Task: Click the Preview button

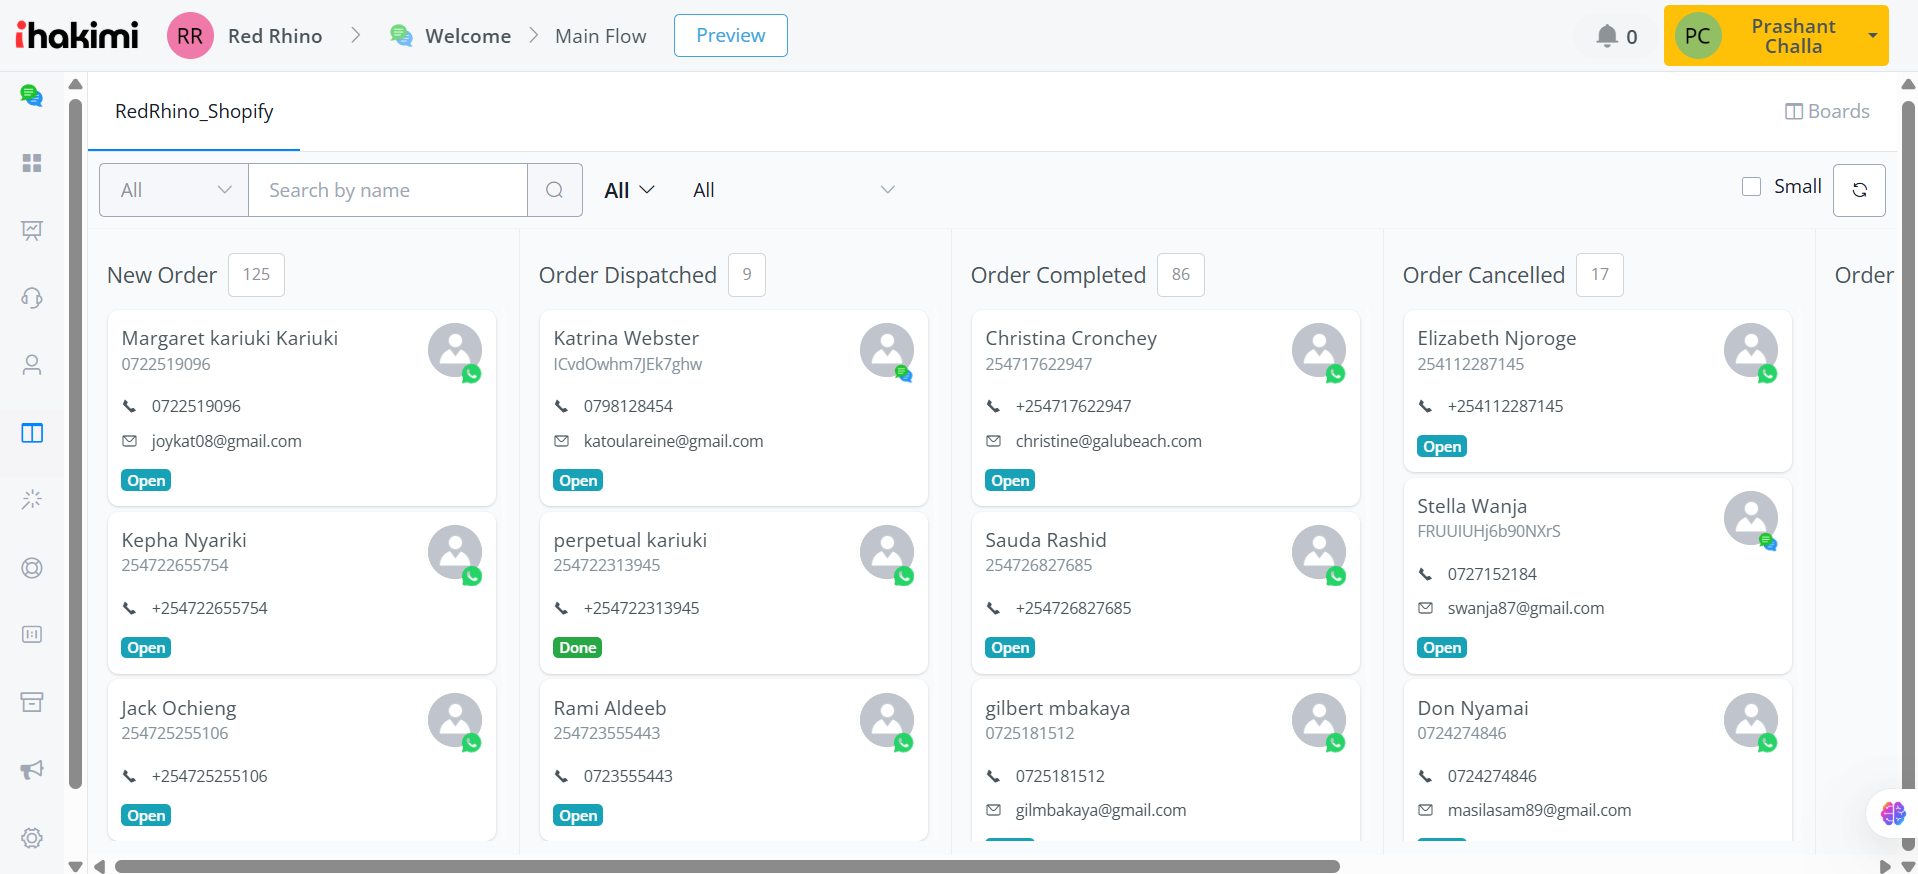Action: [x=731, y=35]
